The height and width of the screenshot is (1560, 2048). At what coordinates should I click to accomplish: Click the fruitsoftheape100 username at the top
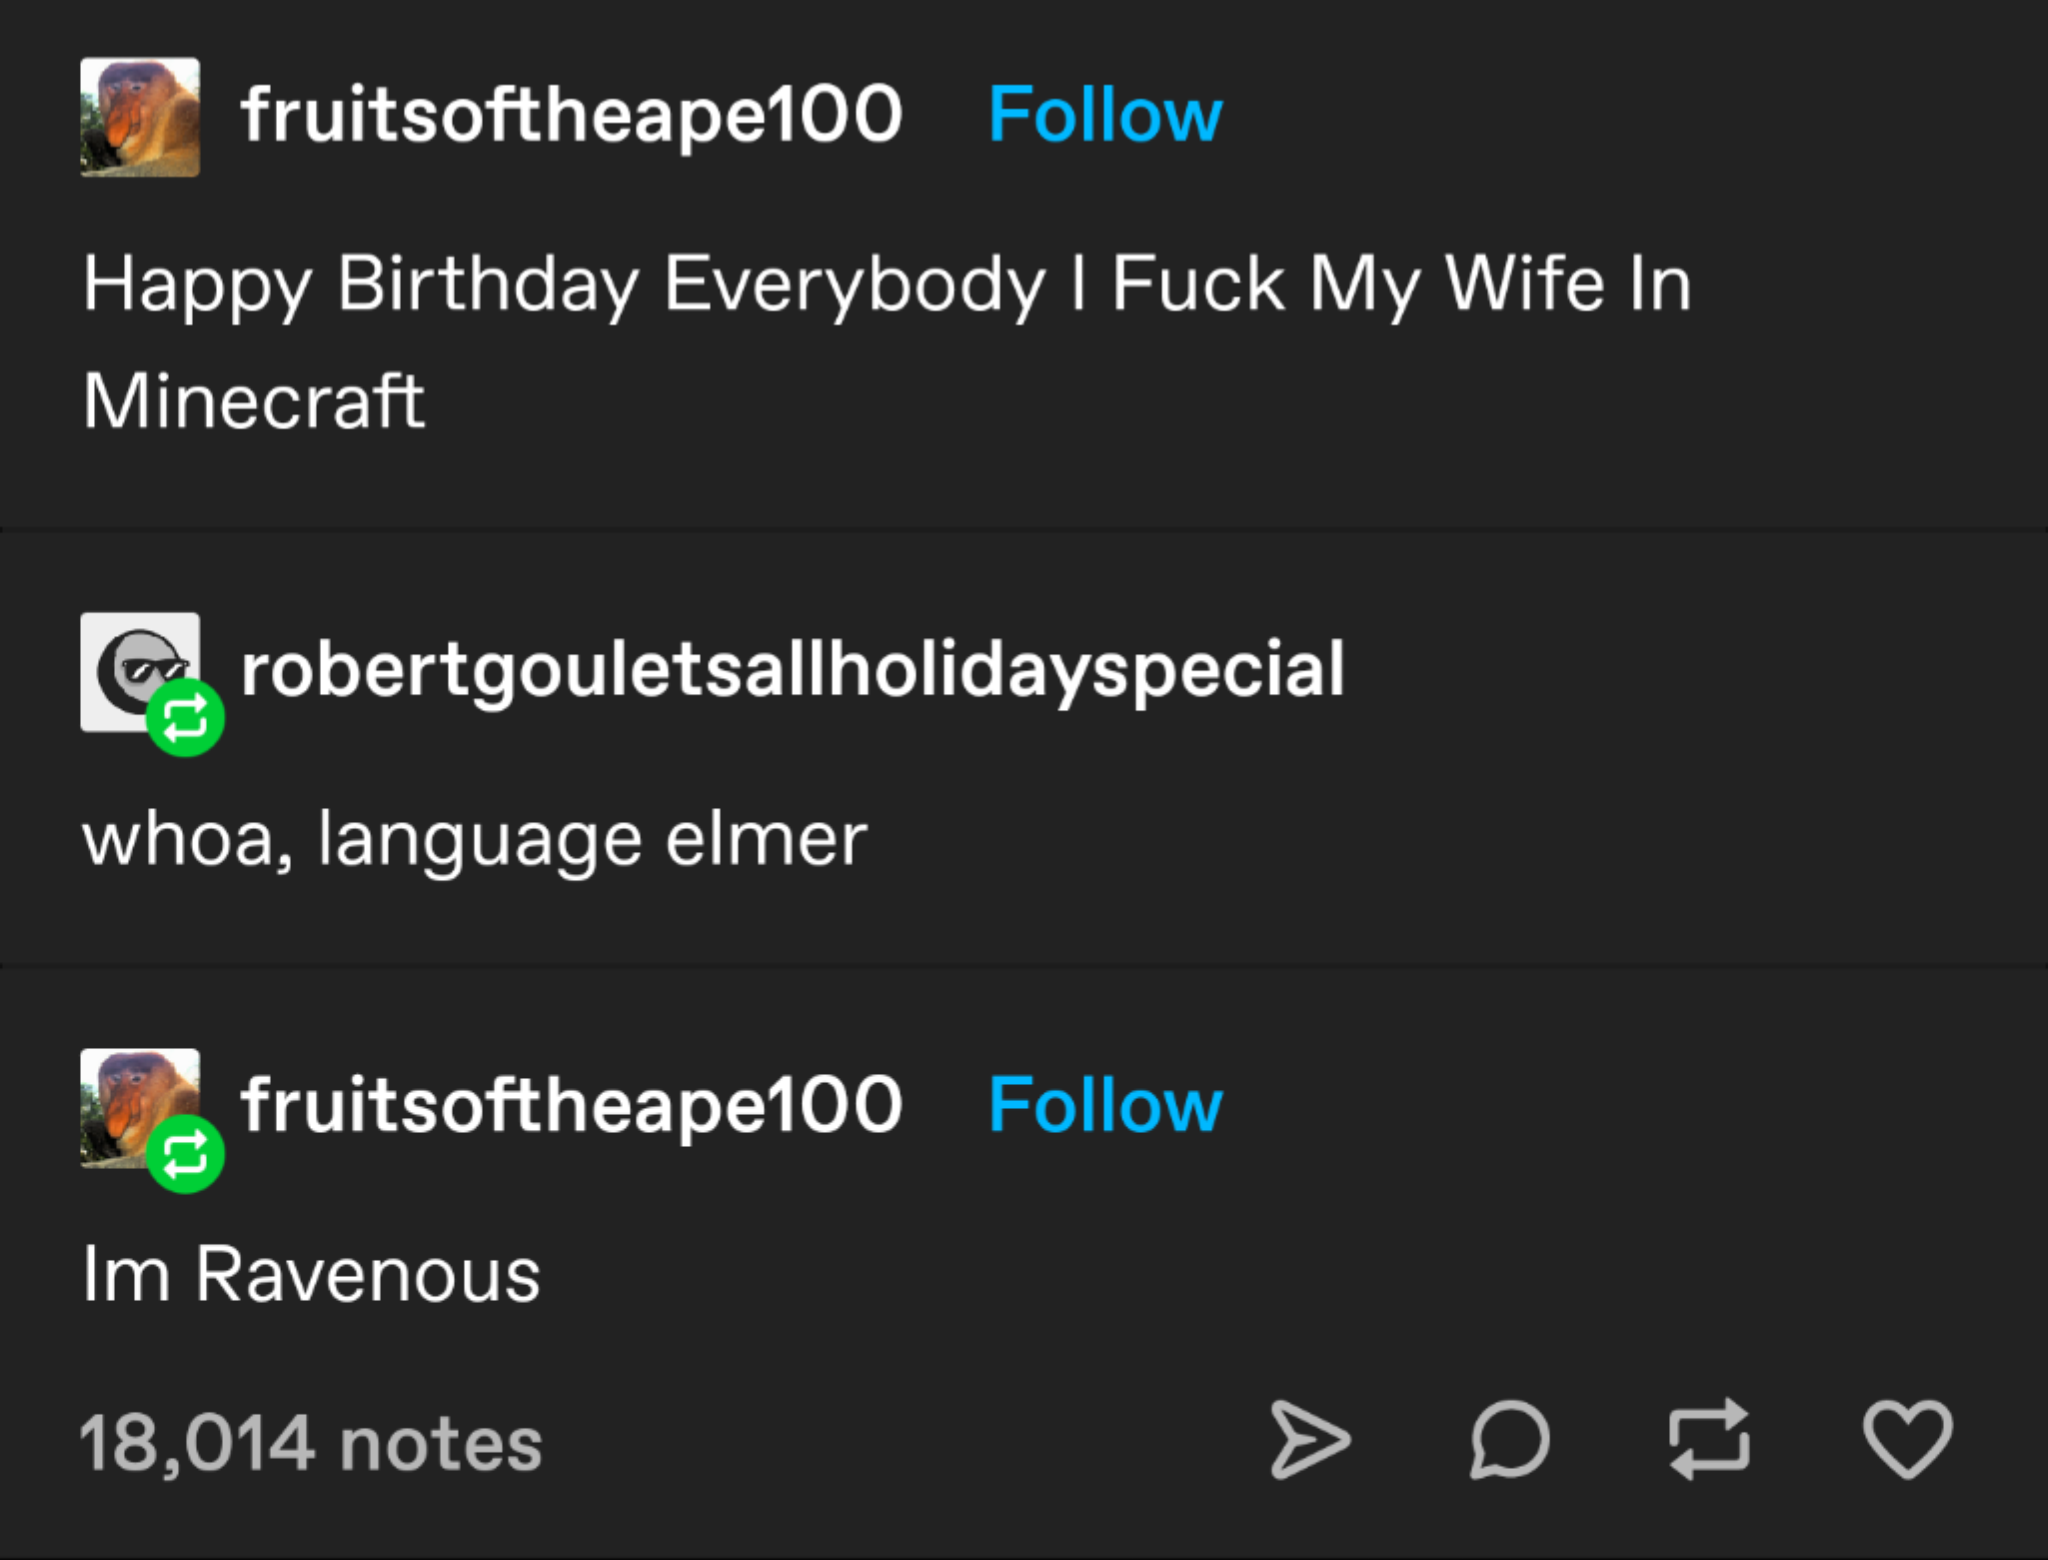pos(571,113)
